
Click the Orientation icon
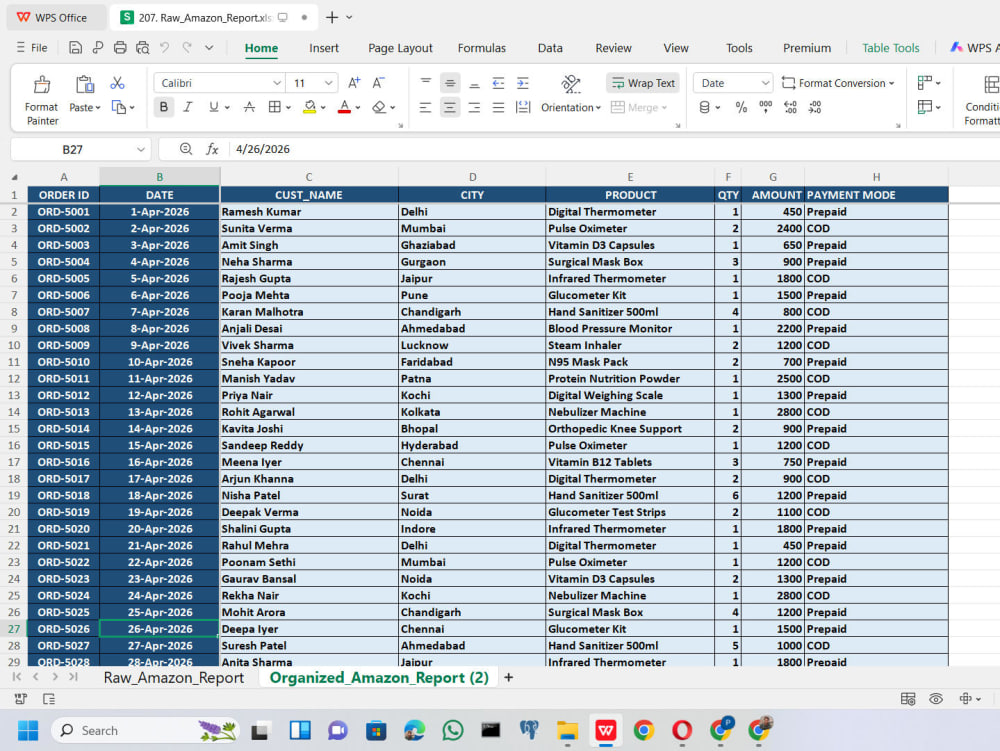click(571, 83)
